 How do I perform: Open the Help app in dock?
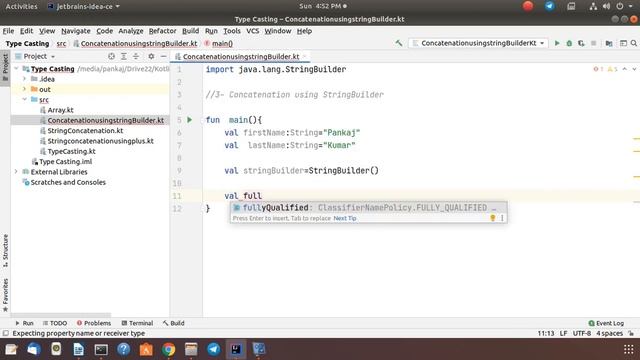pyautogui.click(x=124, y=349)
